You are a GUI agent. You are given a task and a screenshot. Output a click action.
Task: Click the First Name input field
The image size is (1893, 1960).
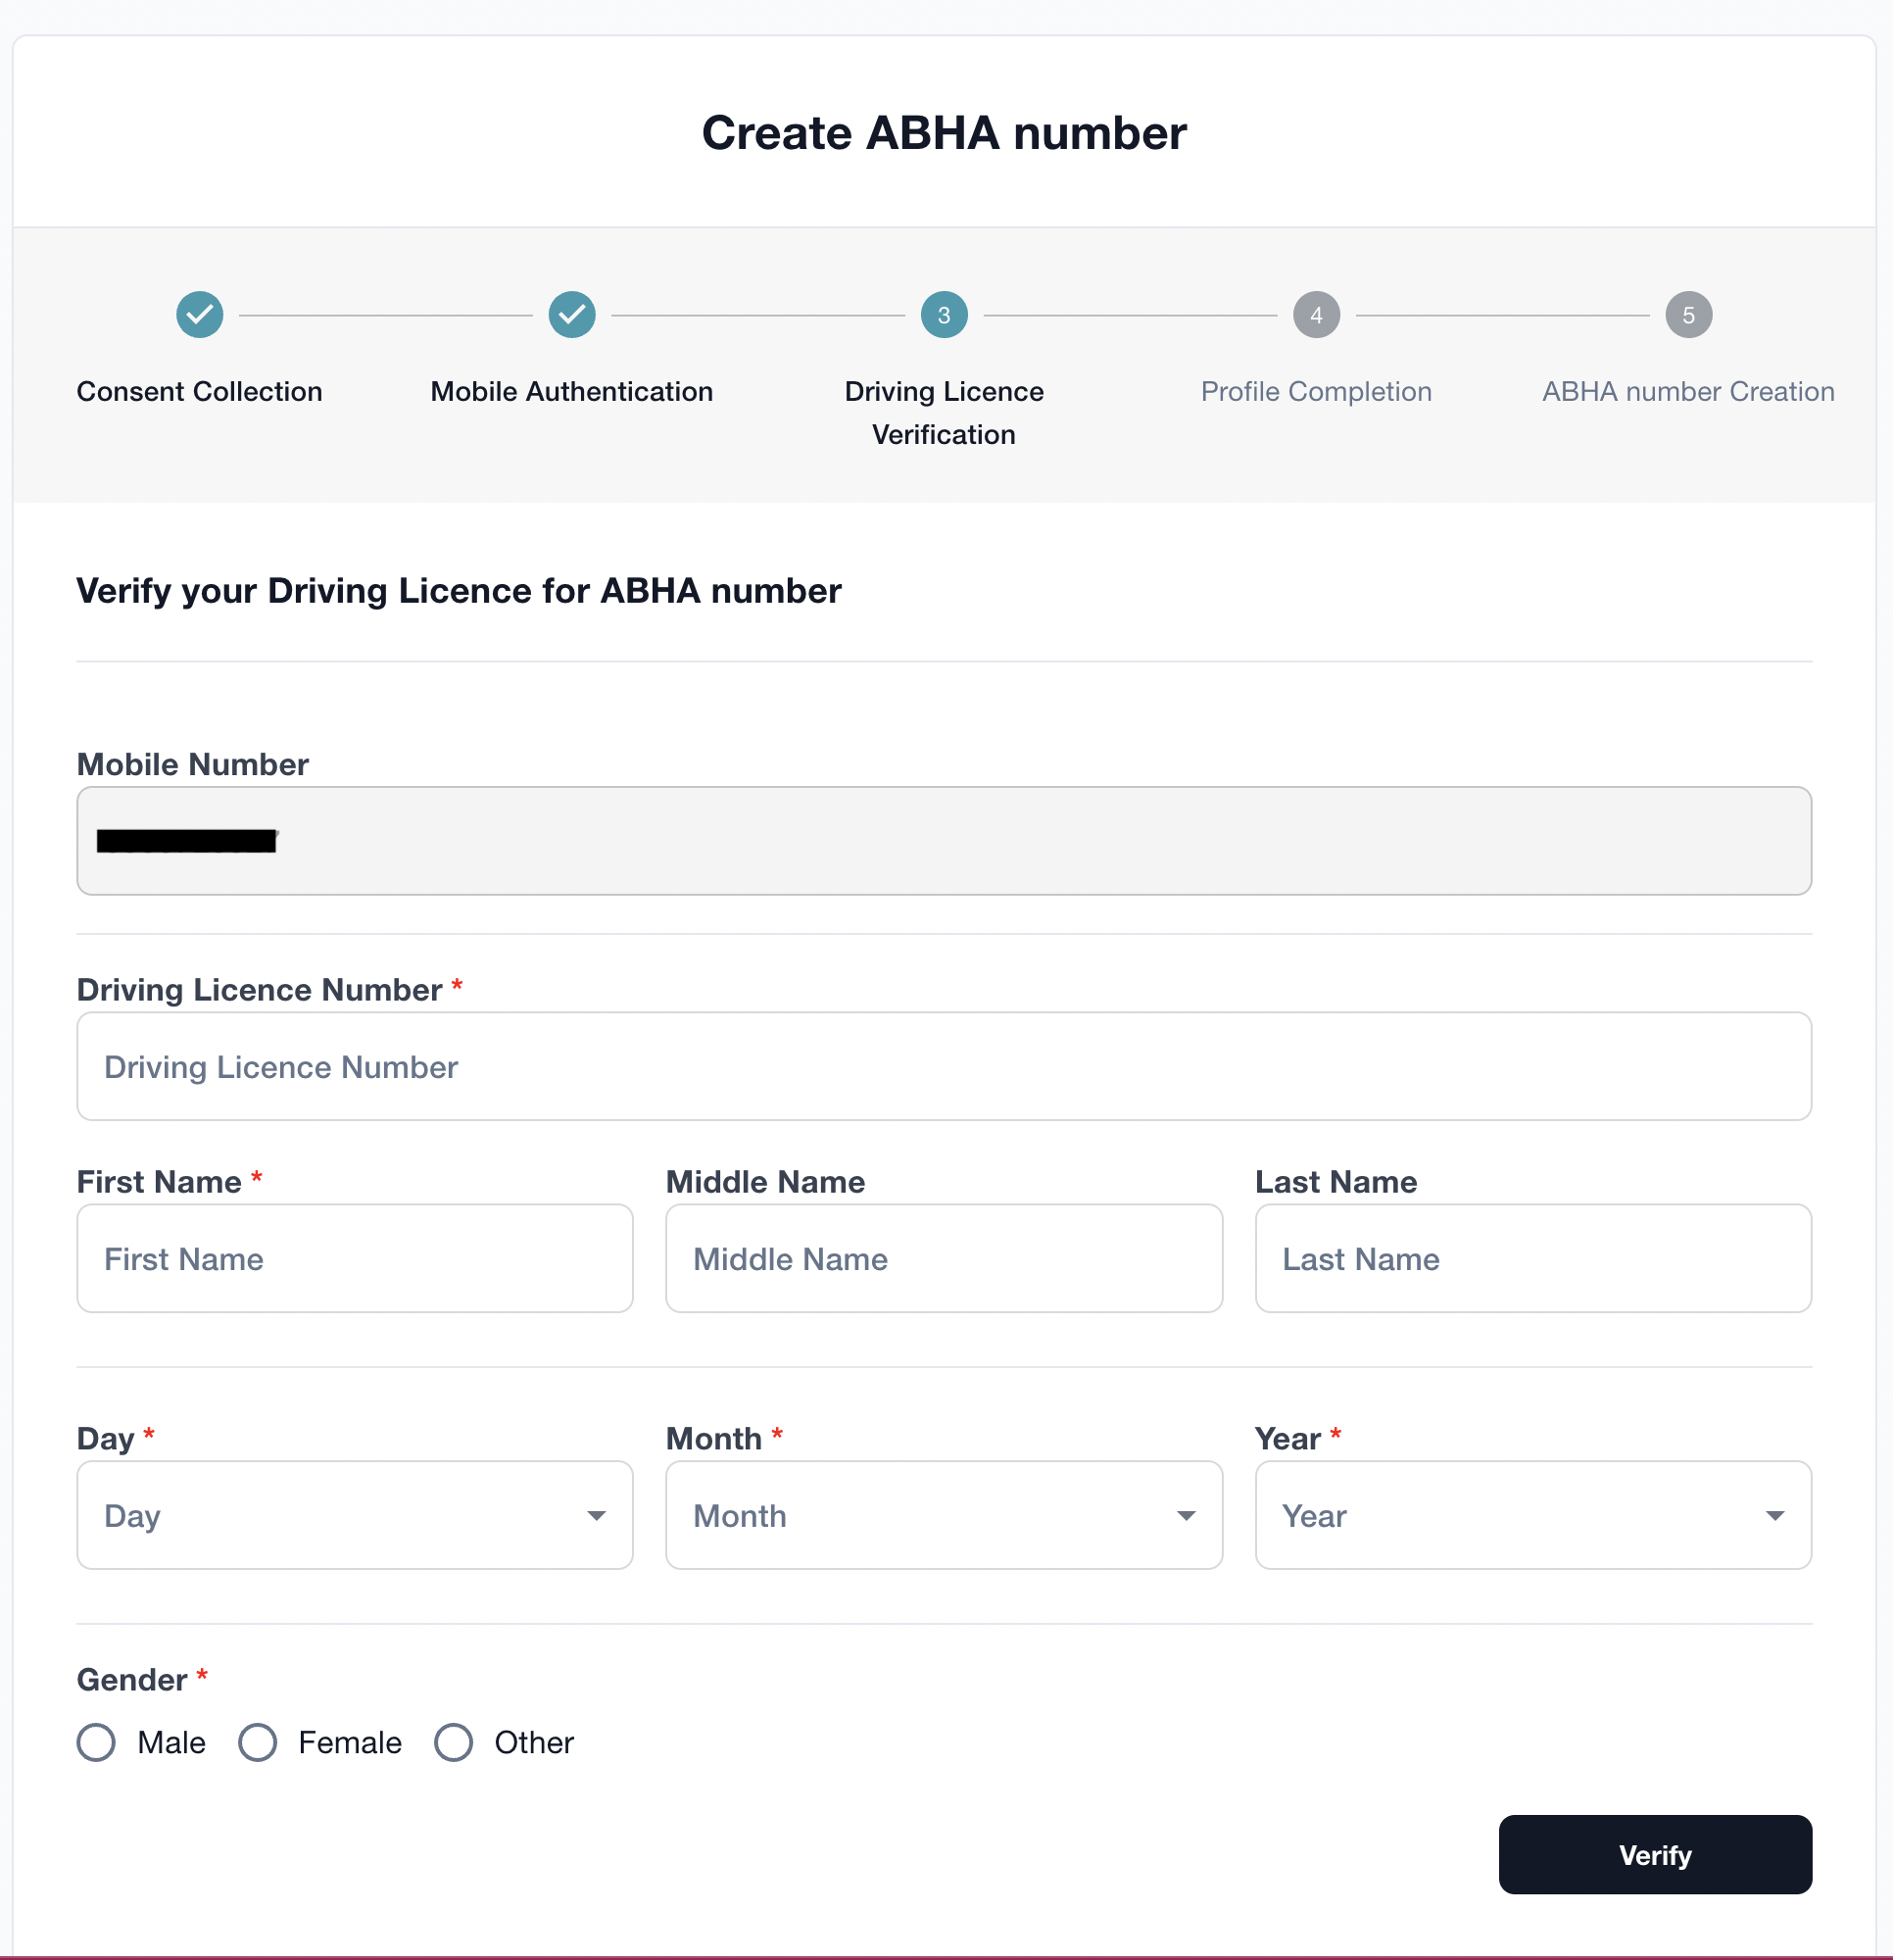[x=355, y=1256]
